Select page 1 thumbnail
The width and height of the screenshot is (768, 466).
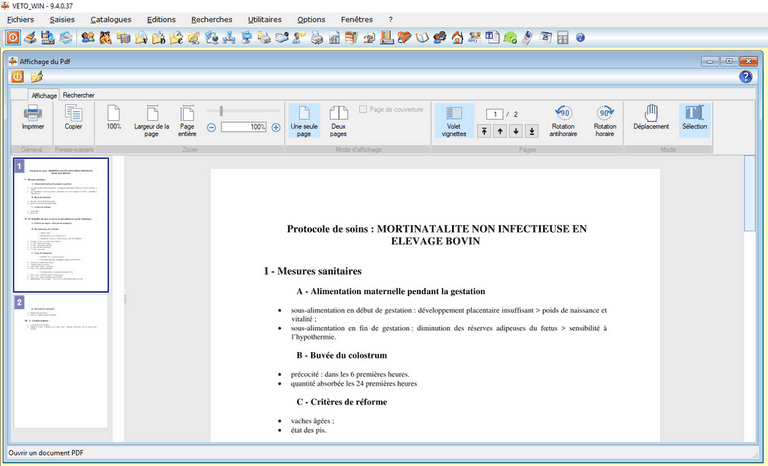point(61,225)
